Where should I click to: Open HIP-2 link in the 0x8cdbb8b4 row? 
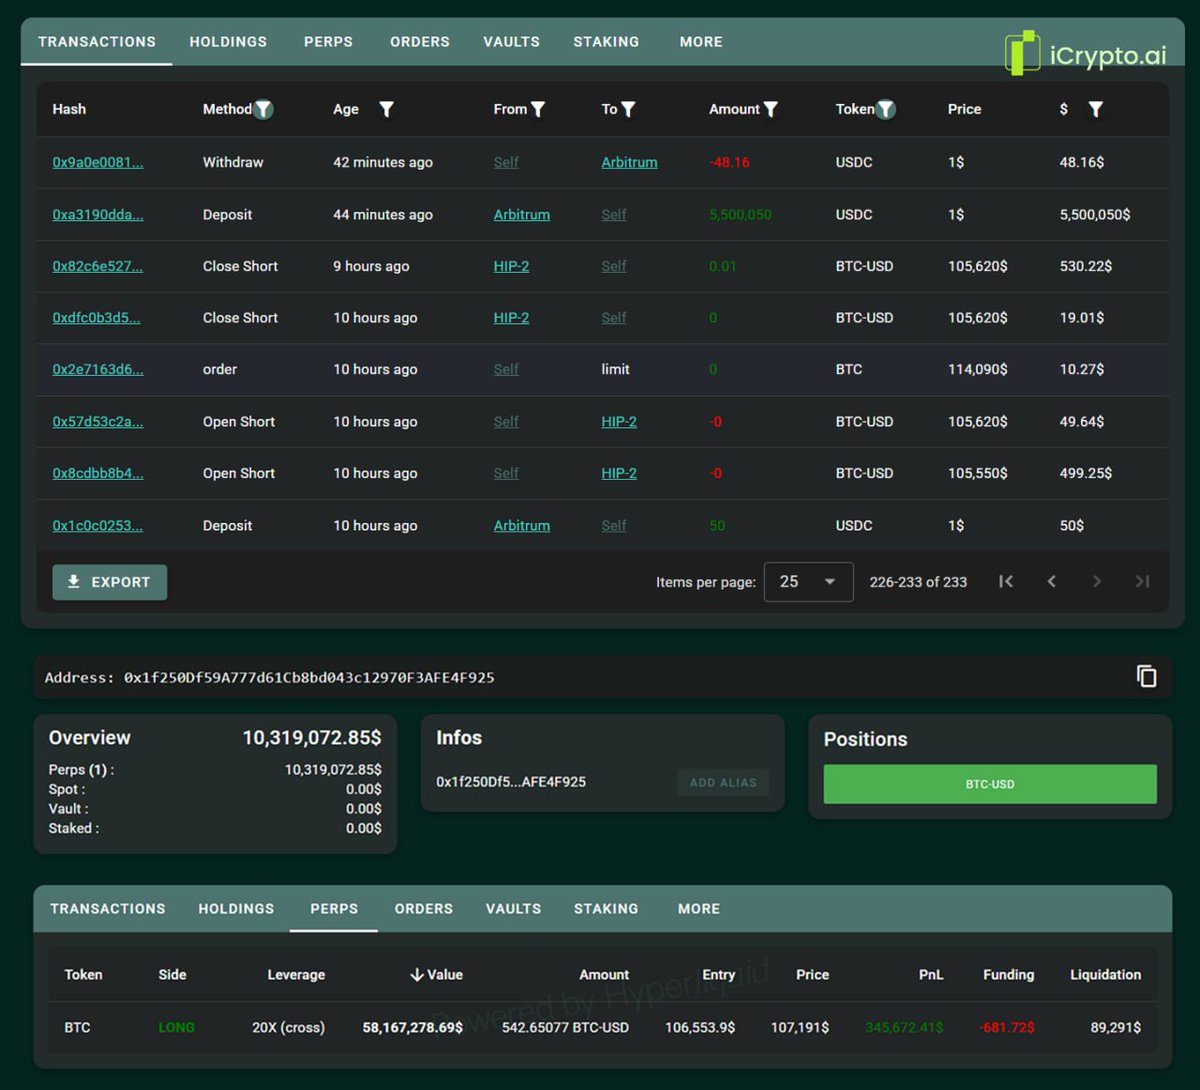coord(619,474)
